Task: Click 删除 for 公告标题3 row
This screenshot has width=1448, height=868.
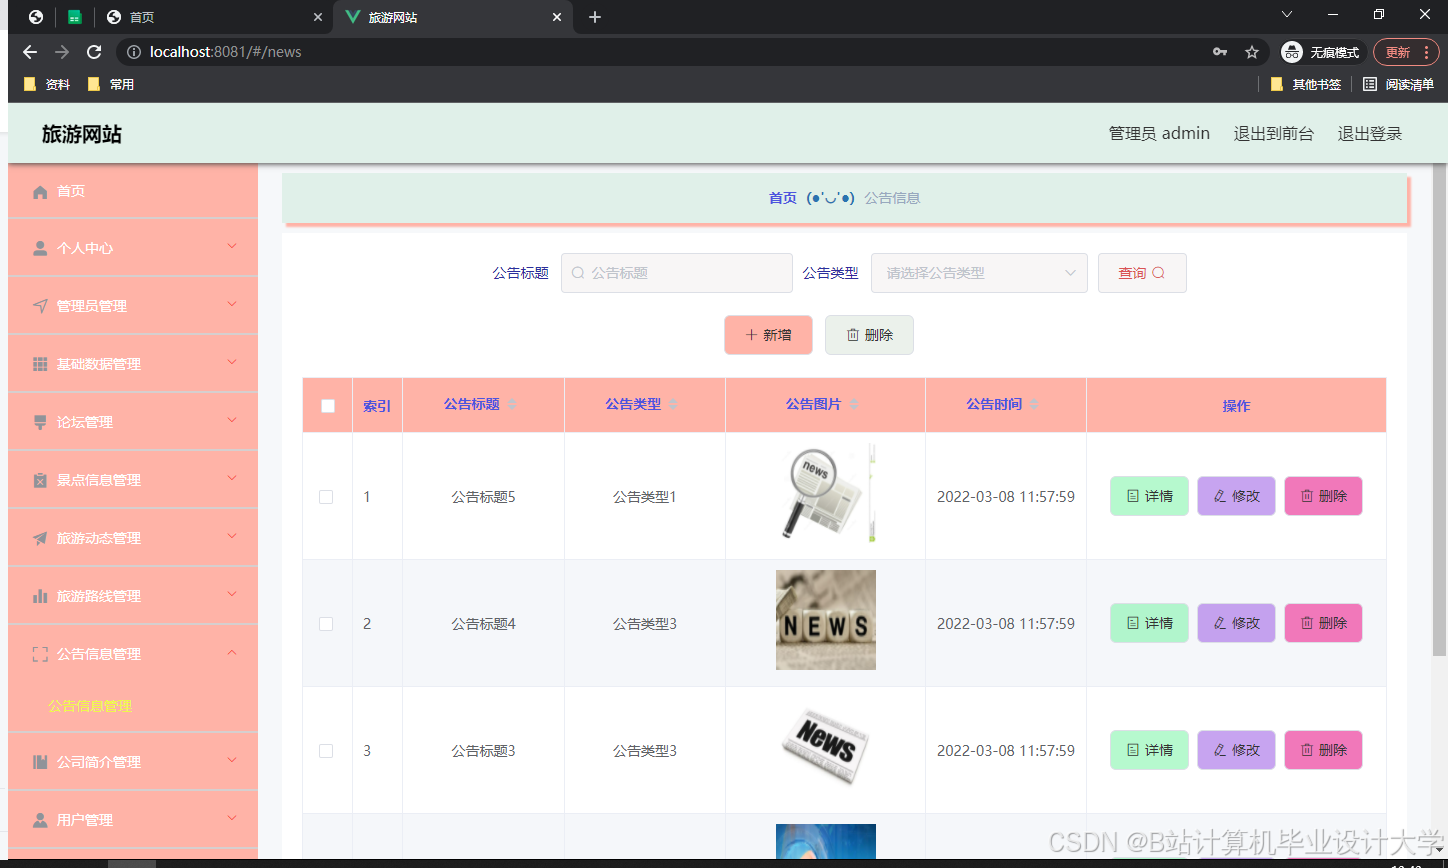Action: pos(1323,750)
